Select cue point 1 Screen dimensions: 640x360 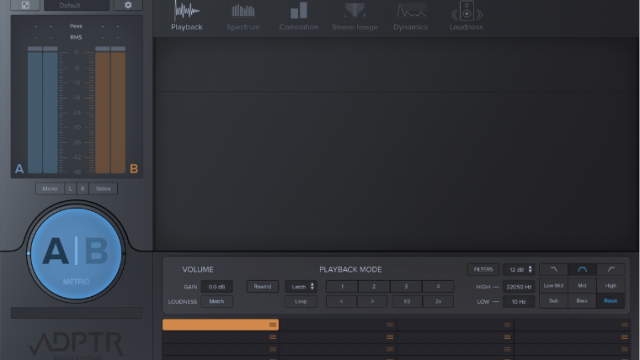click(342, 287)
